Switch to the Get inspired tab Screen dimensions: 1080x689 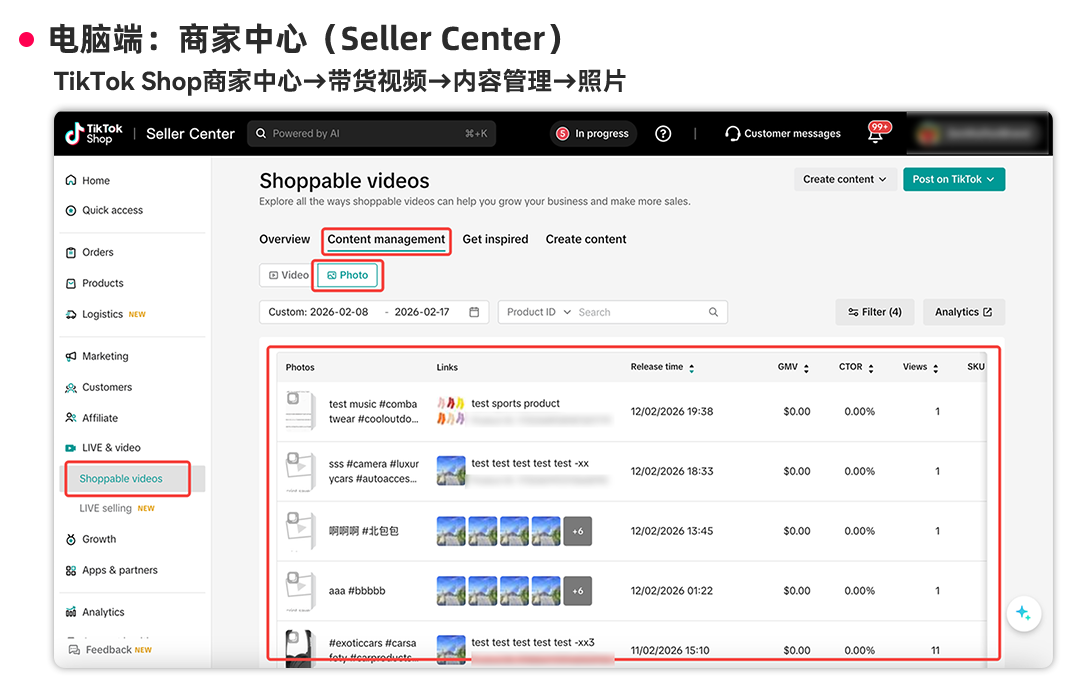point(495,239)
